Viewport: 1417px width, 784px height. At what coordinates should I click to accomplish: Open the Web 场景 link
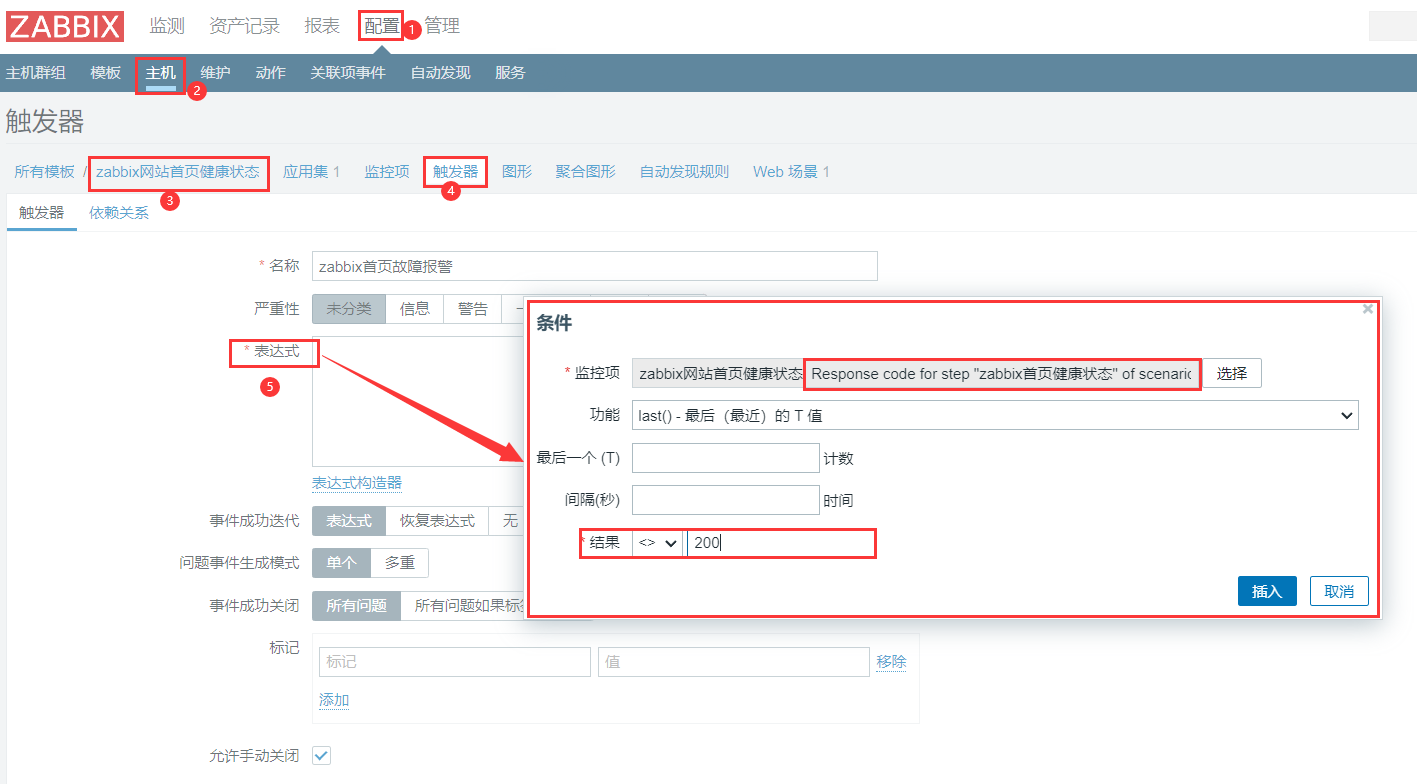tap(785, 172)
